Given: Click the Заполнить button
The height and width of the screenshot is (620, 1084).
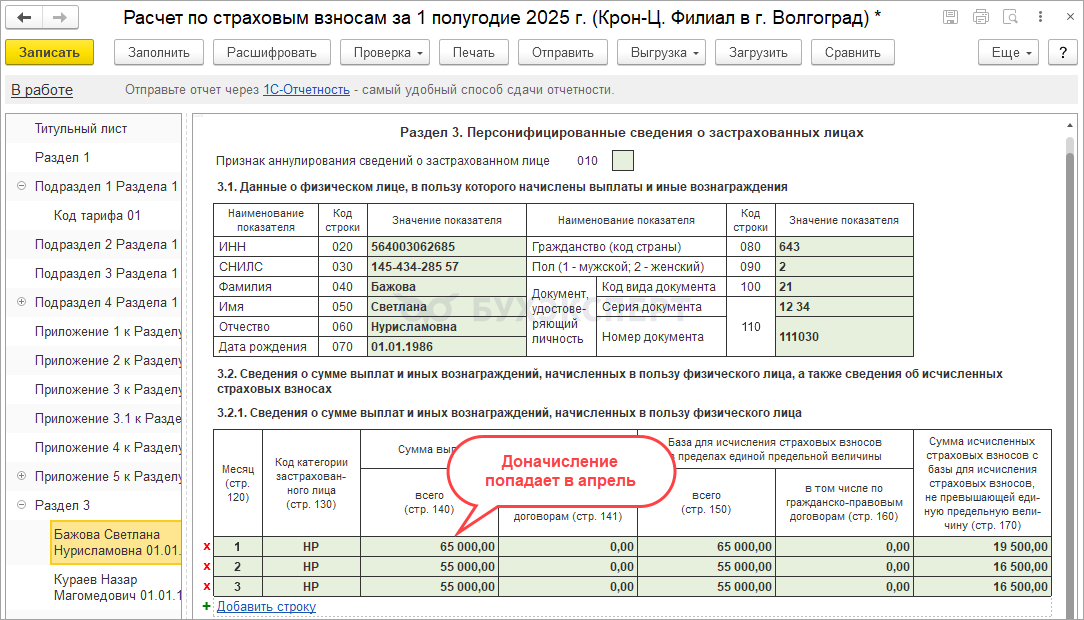Looking at the screenshot, I should pos(159,53).
